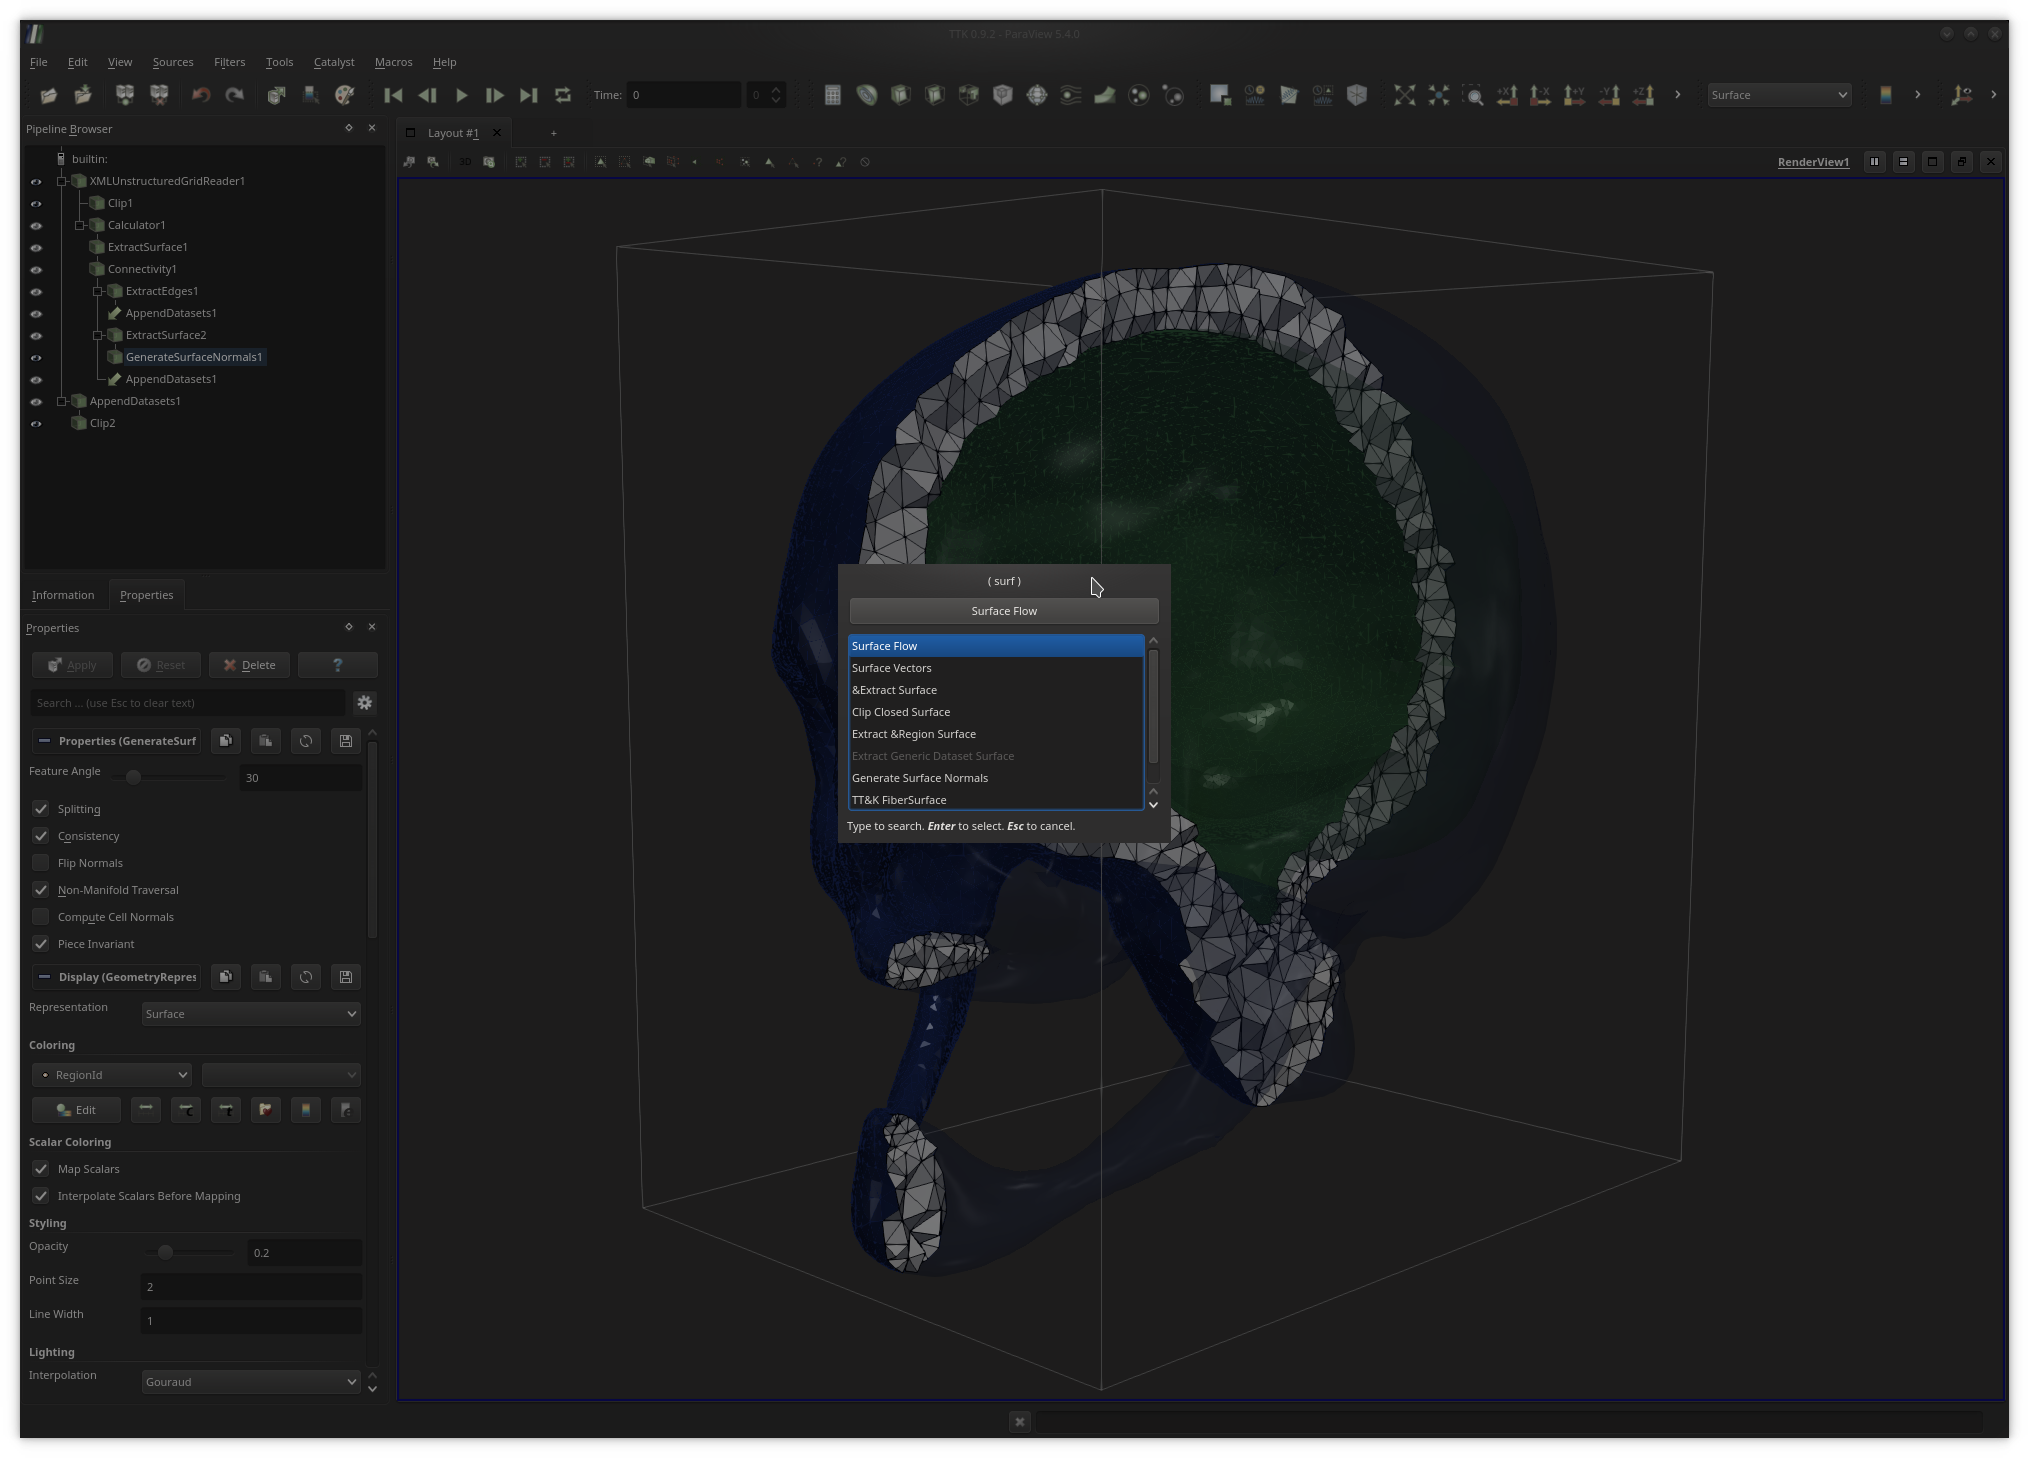Click the Delete button
The width and height of the screenshot is (2029, 1458).
tap(250, 665)
